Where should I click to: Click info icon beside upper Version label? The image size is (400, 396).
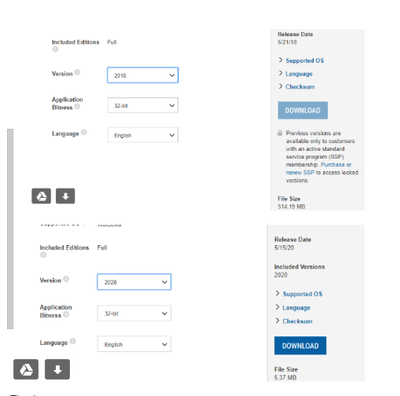point(77,72)
